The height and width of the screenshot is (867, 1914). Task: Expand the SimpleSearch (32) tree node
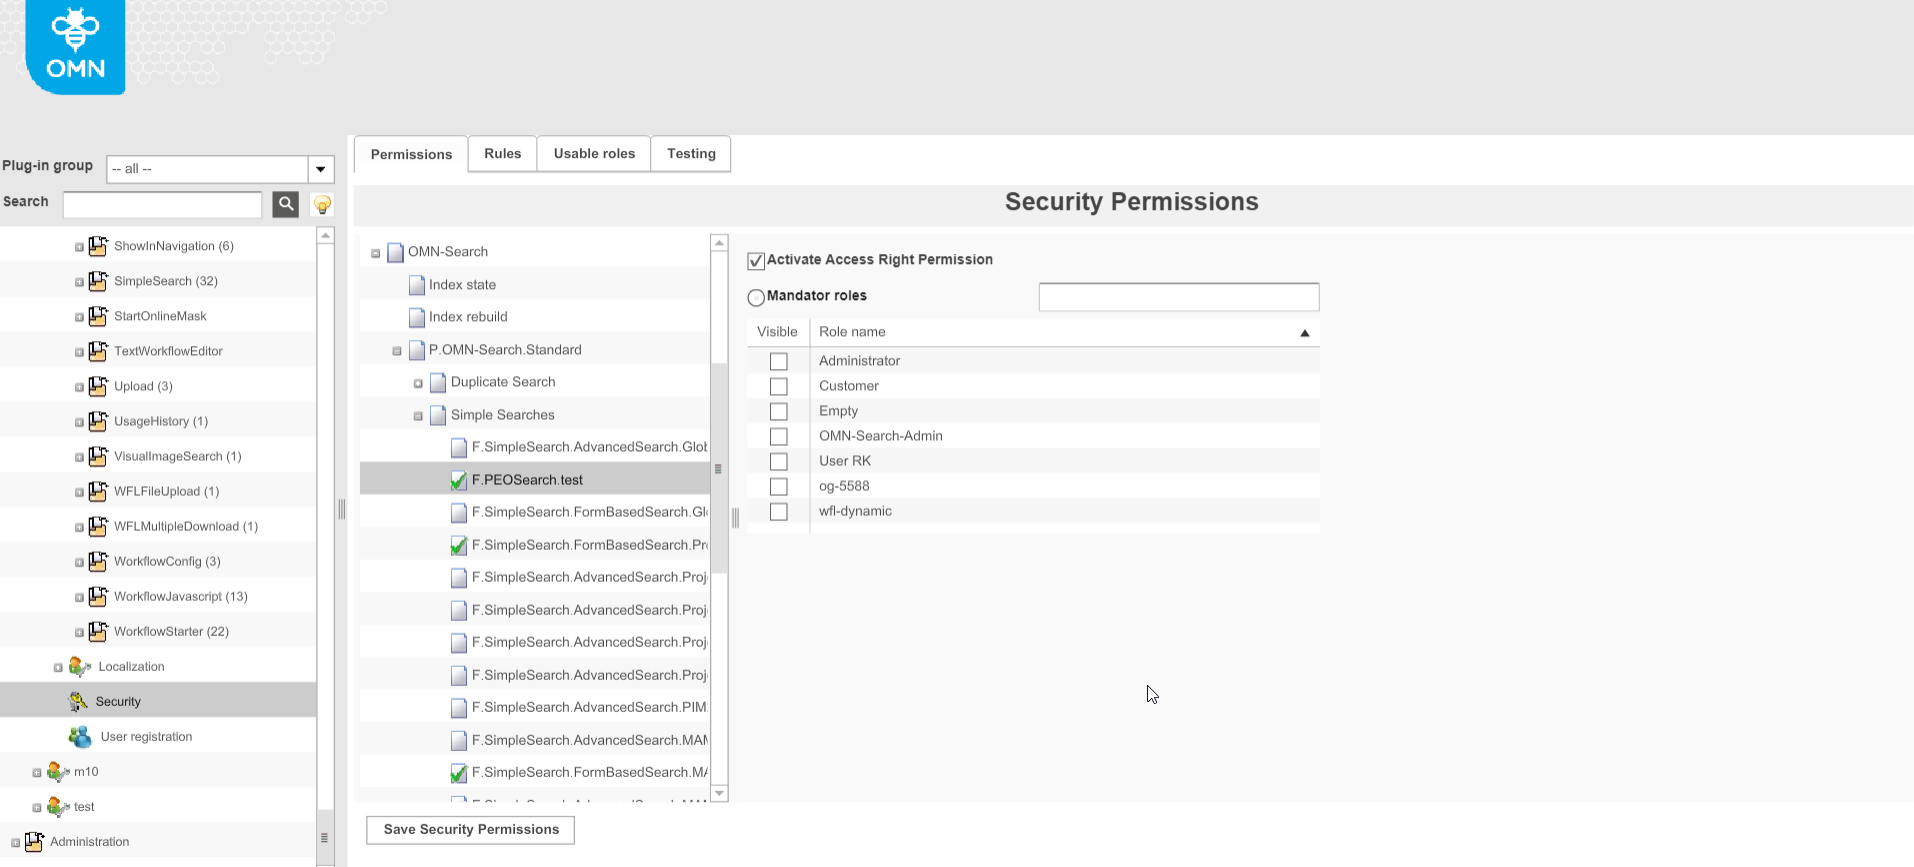point(80,281)
